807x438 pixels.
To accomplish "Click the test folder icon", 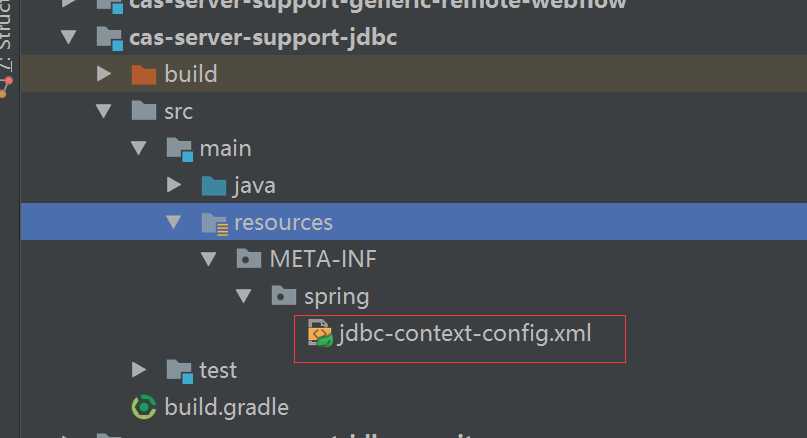I will 180,371.
